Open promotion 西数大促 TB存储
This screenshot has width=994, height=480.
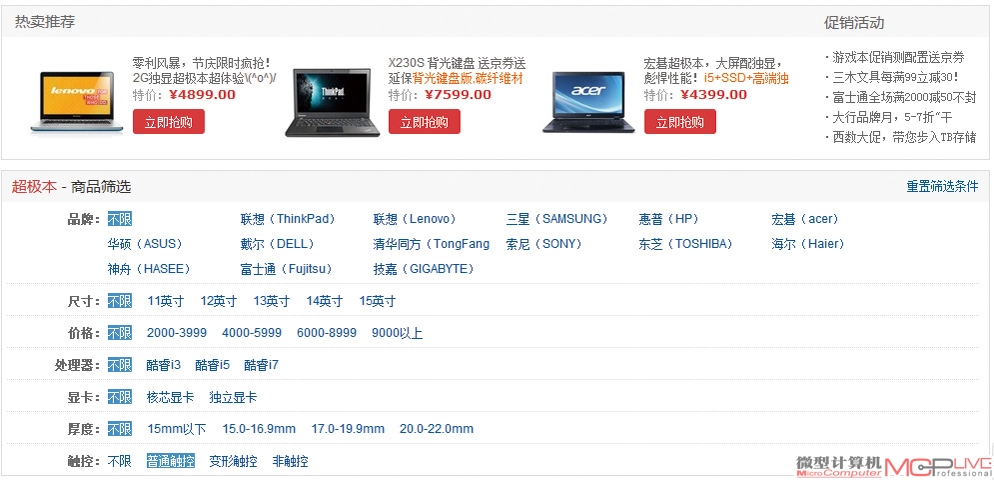(x=904, y=138)
